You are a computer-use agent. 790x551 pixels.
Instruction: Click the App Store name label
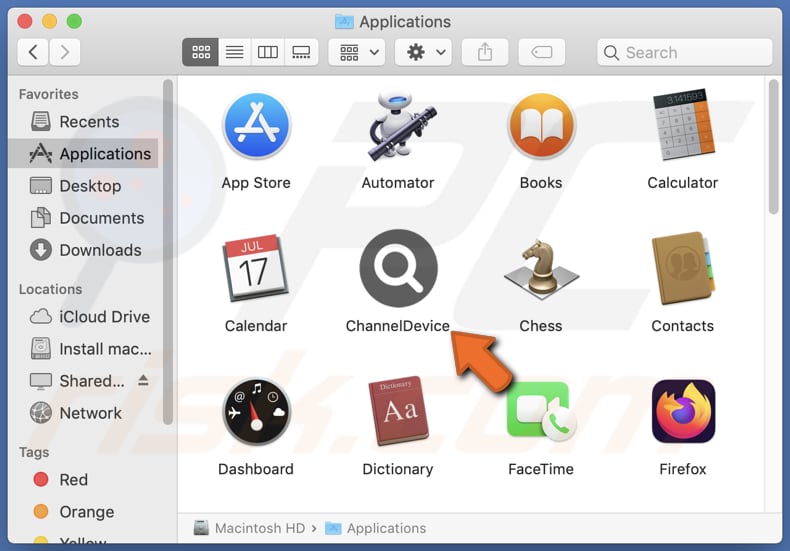(256, 183)
